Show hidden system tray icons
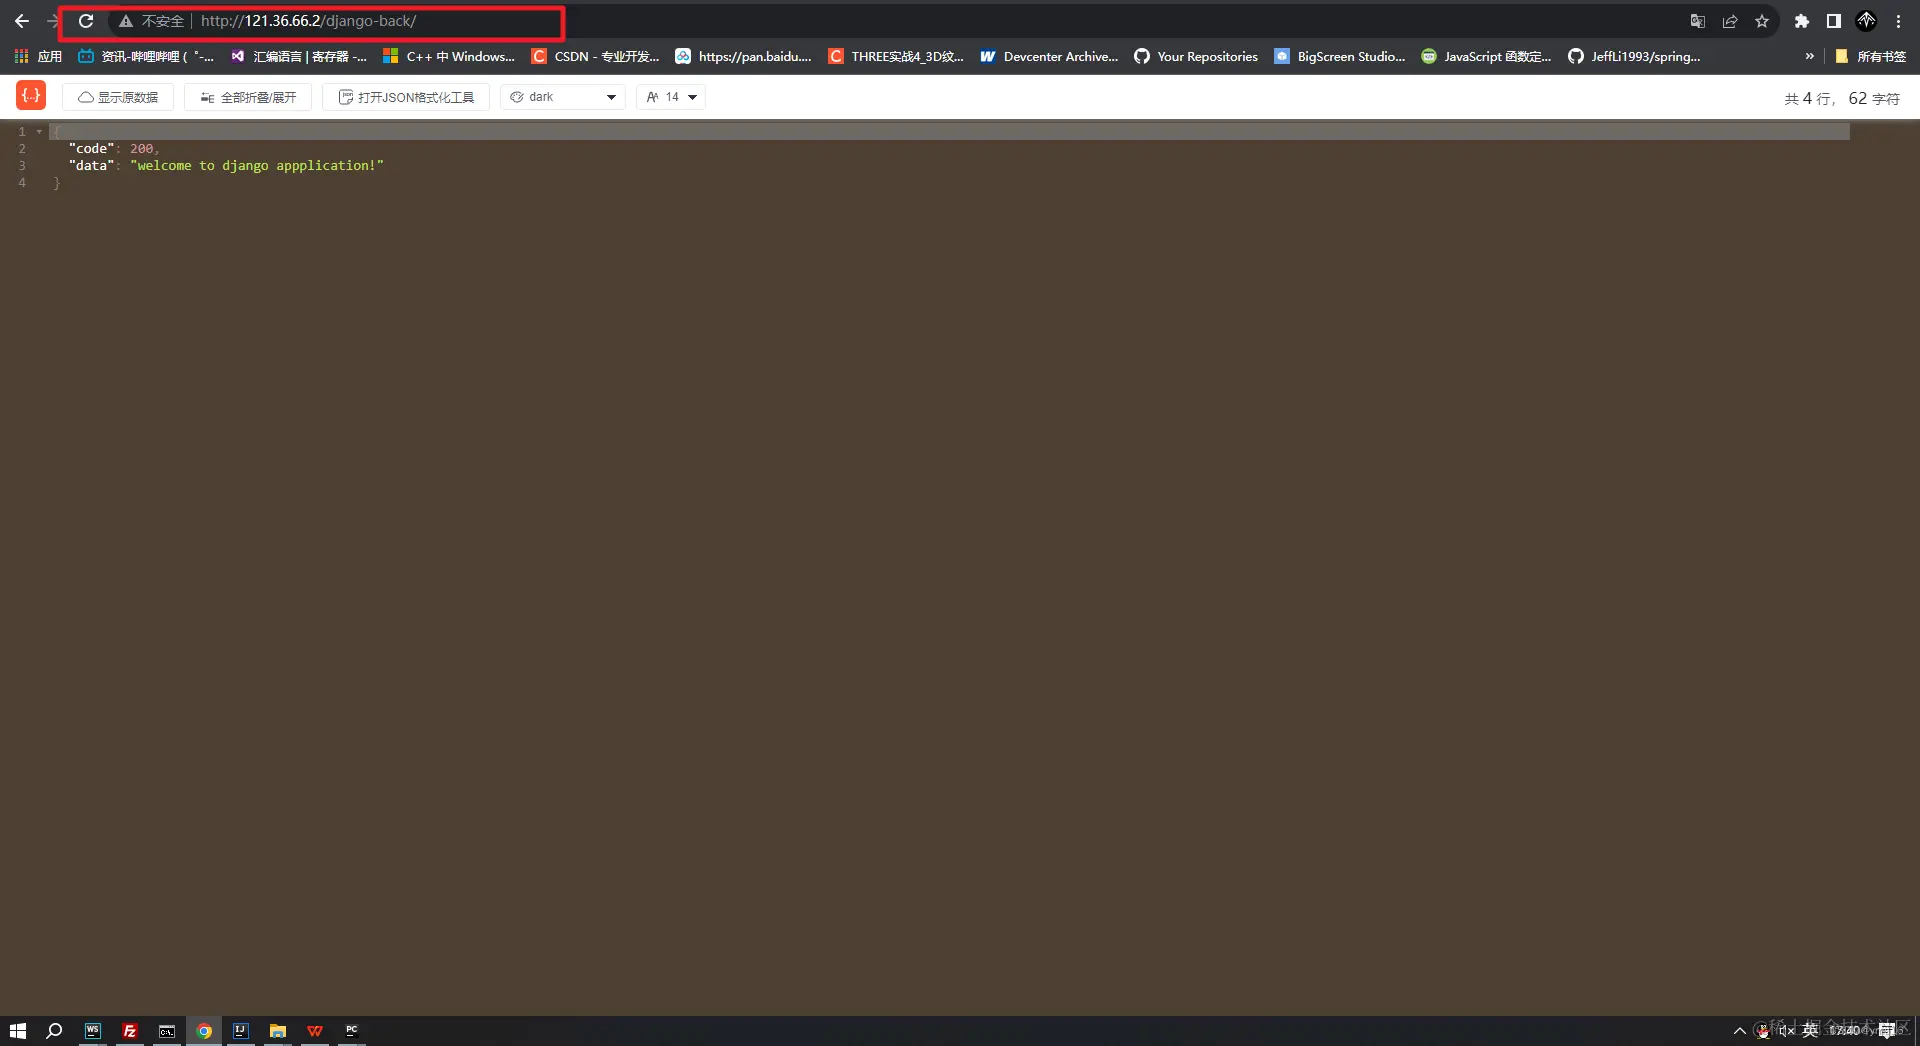The image size is (1920, 1046). (x=1740, y=1031)
